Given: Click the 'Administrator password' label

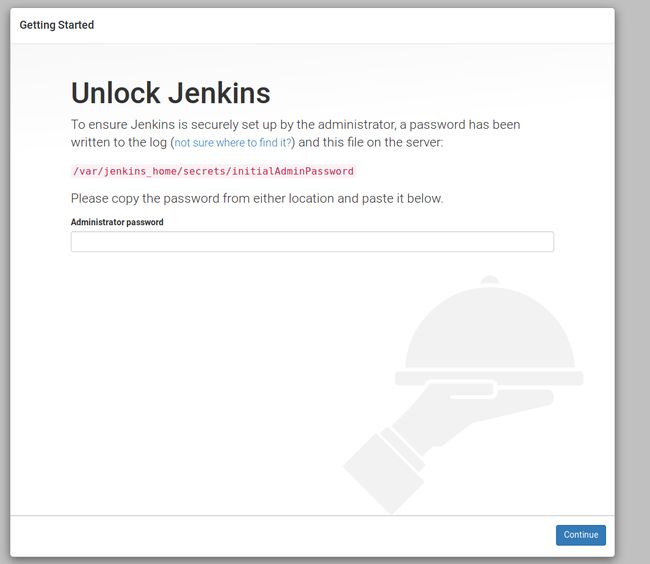Looking at the screenshot, I should point(117,222).
